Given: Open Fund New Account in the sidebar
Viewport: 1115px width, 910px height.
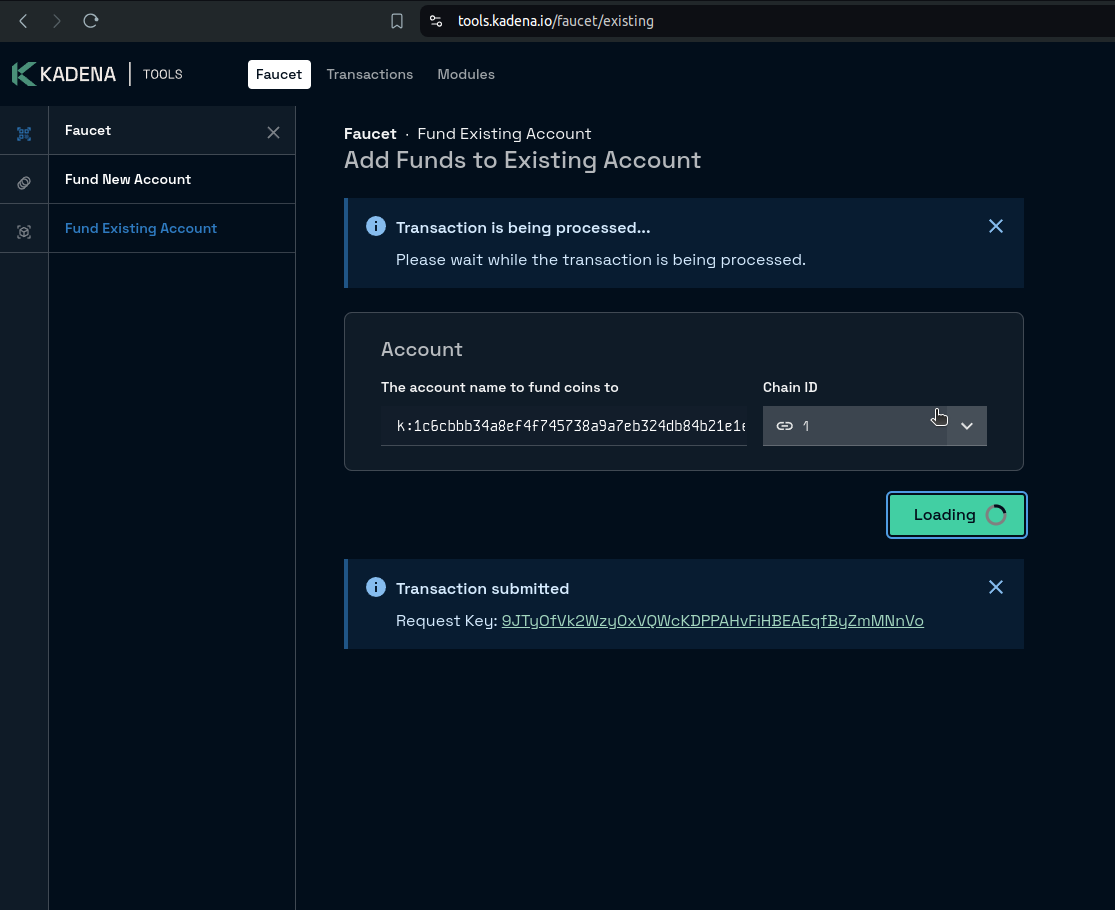Looking at the screenshot, I should [171, 179].
